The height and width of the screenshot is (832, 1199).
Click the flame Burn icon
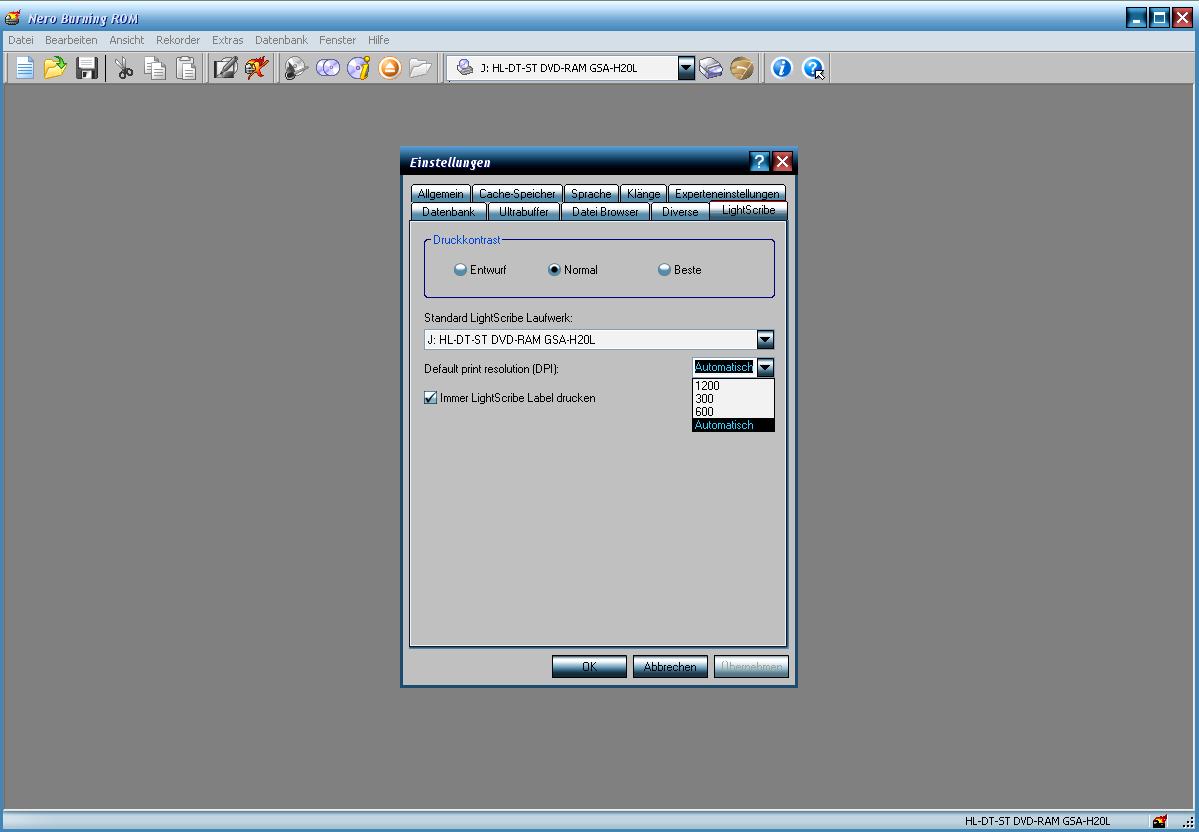256,68
